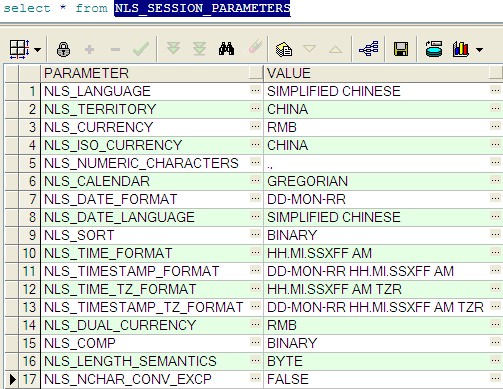Click the query by example icon
503x389 pixels.
coord(284,49)
